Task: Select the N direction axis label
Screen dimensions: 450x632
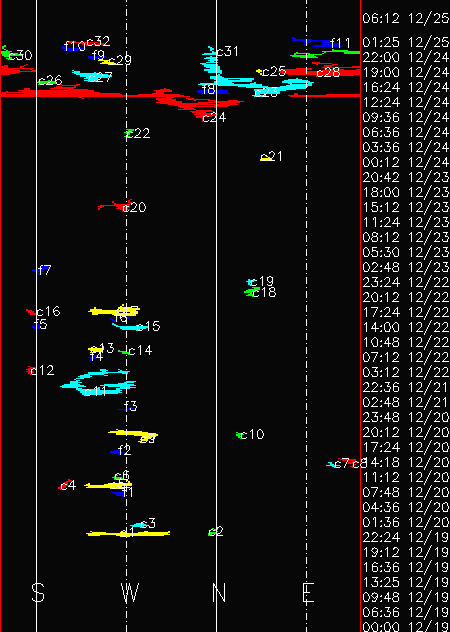Action: point(219,593)
